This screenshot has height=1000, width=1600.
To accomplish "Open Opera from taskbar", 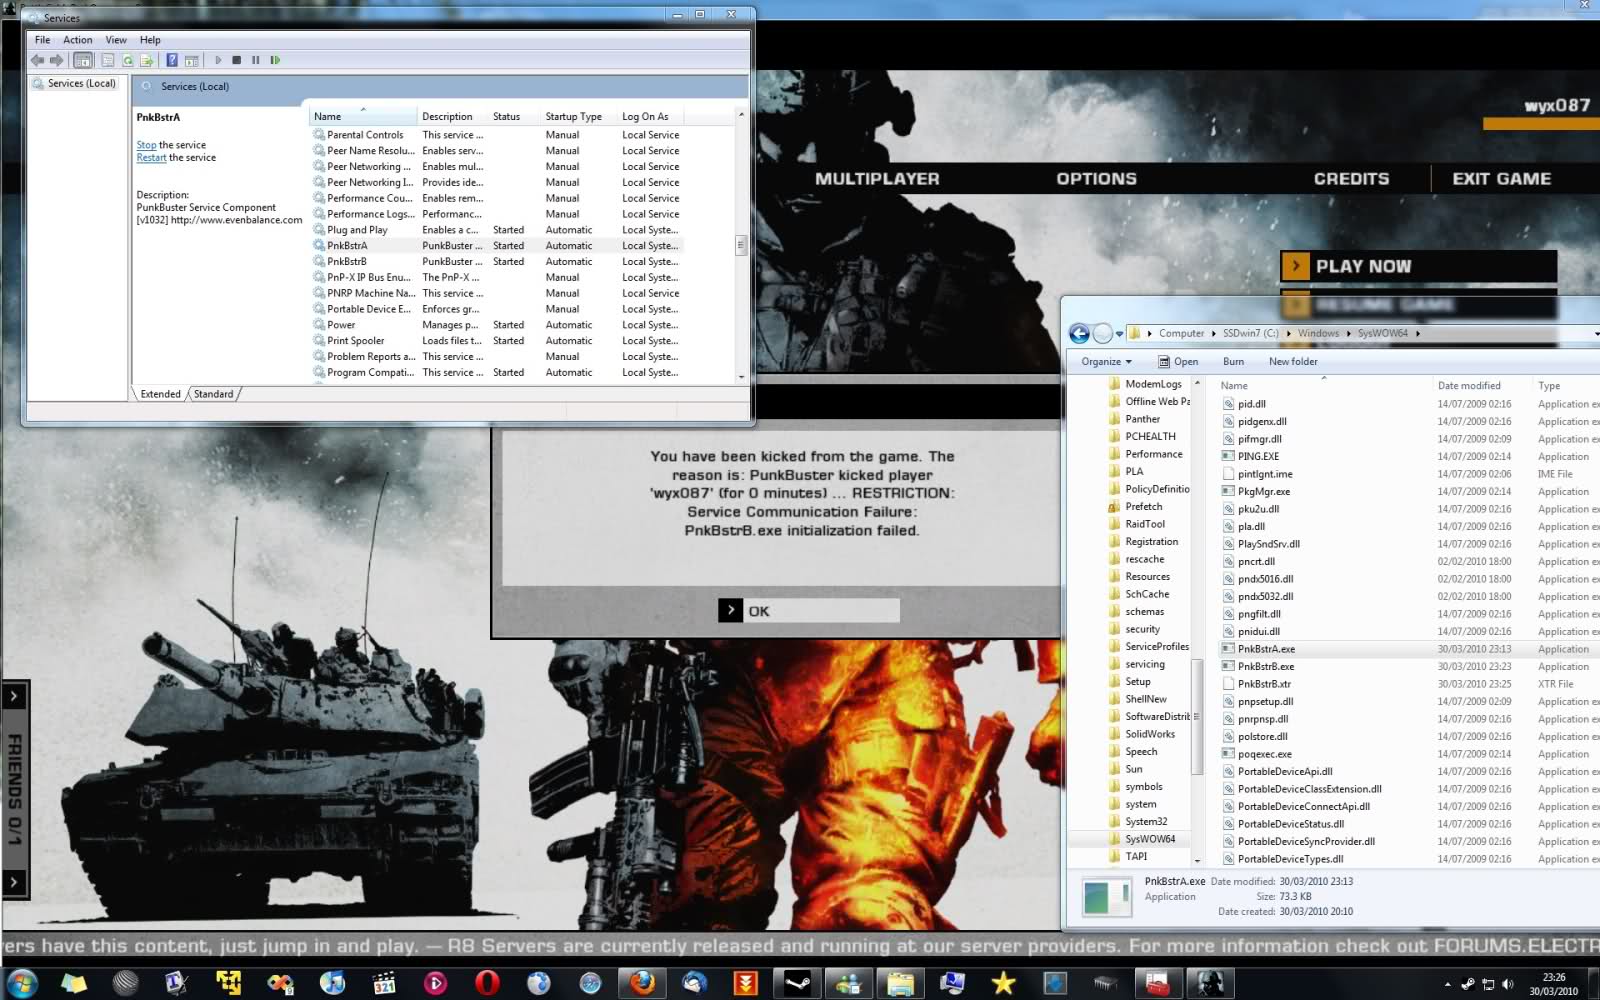I will [x=487, y=983].
